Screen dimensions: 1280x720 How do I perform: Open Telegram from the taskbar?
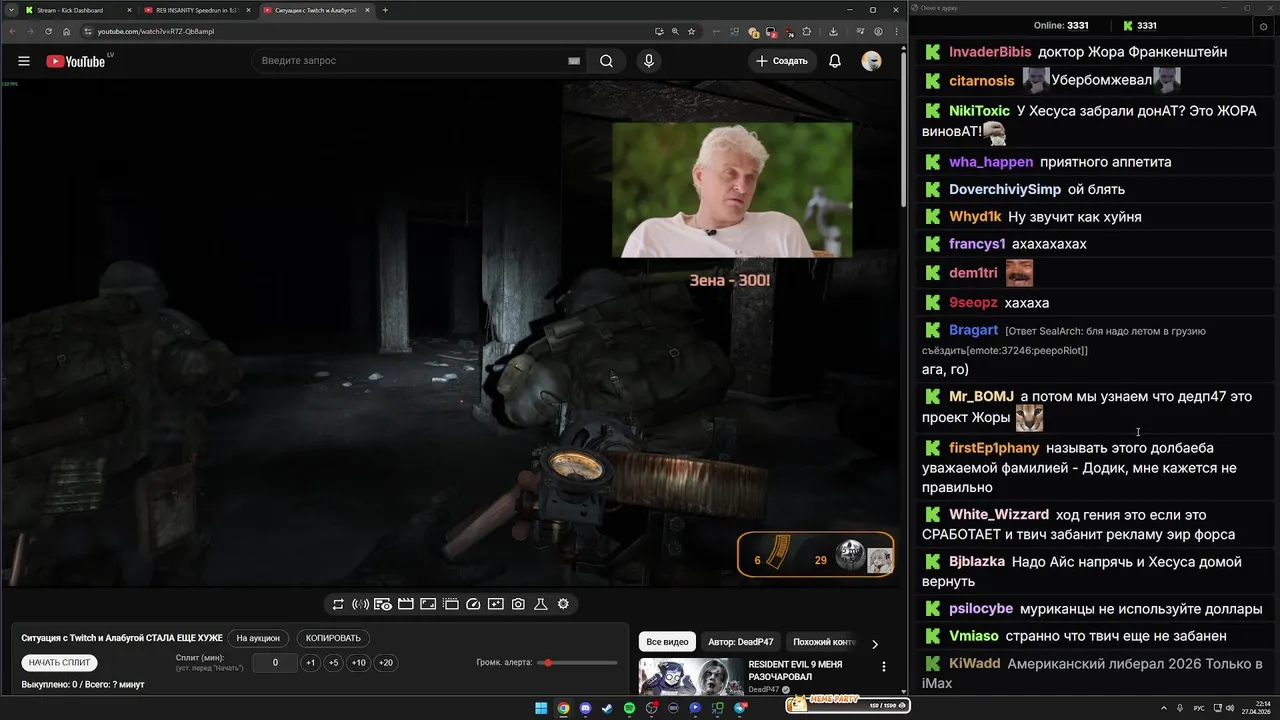click(x=740, y=708)
